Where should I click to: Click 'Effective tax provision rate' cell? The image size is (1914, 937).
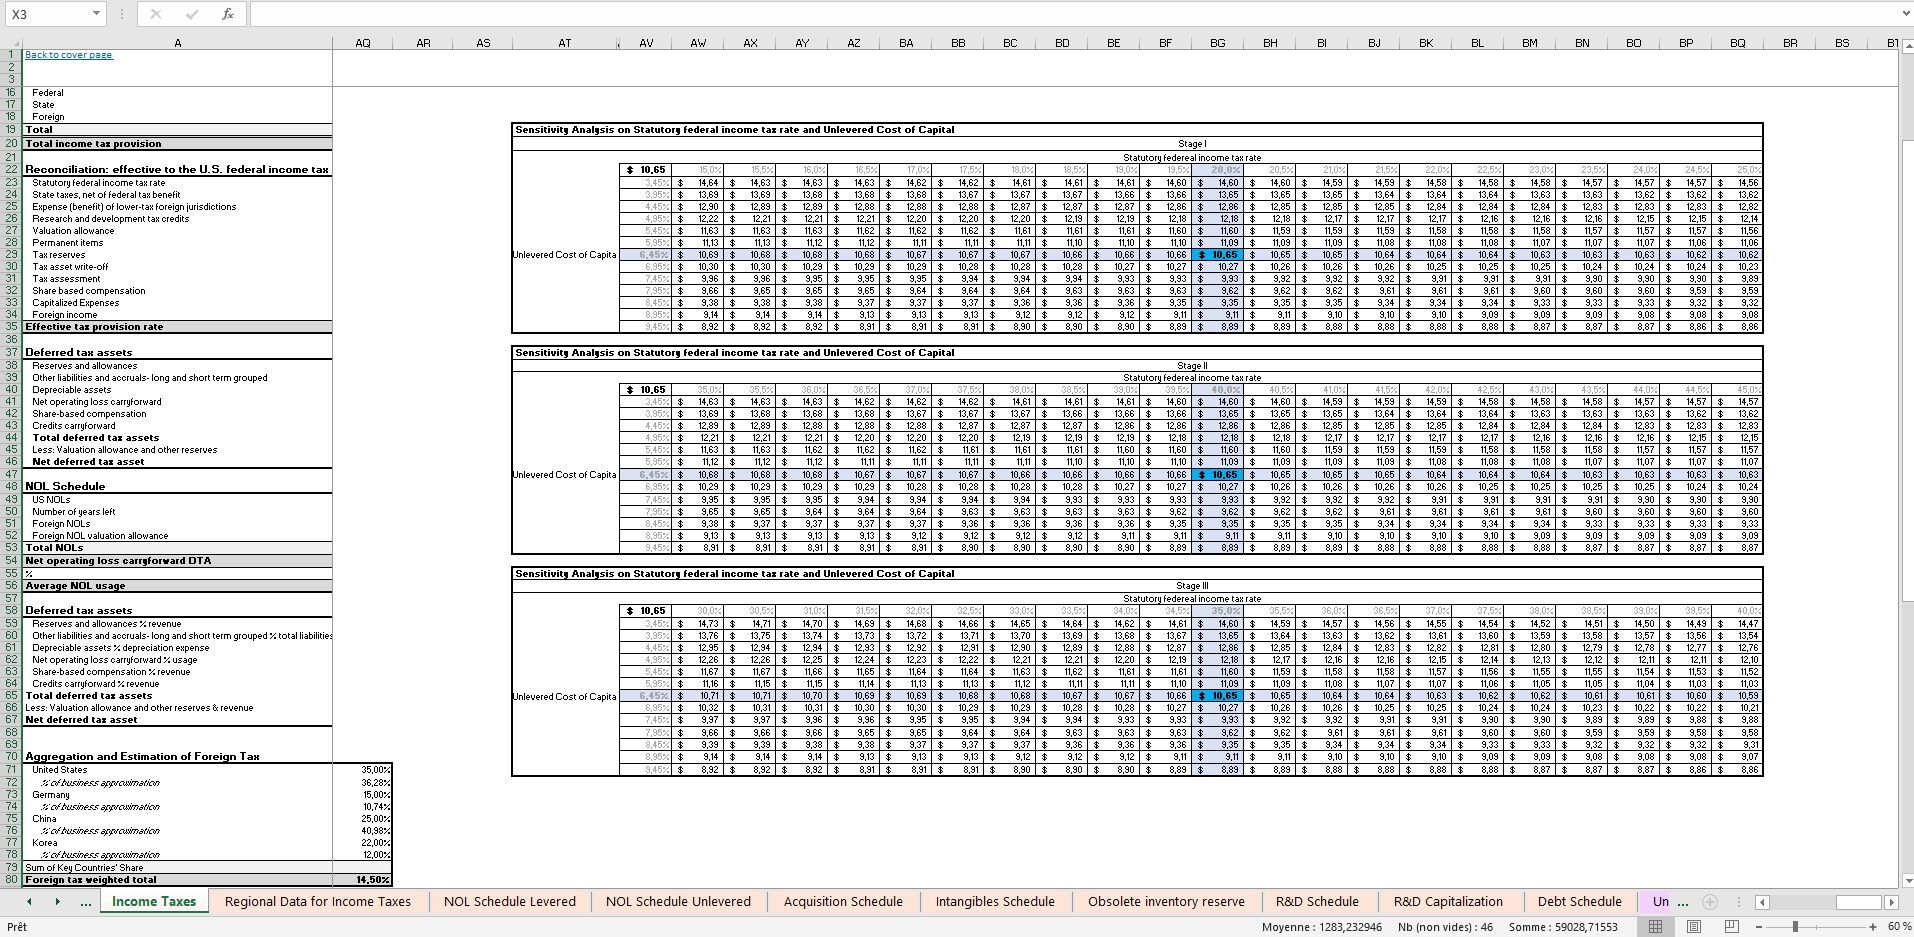tap(177, 327)
